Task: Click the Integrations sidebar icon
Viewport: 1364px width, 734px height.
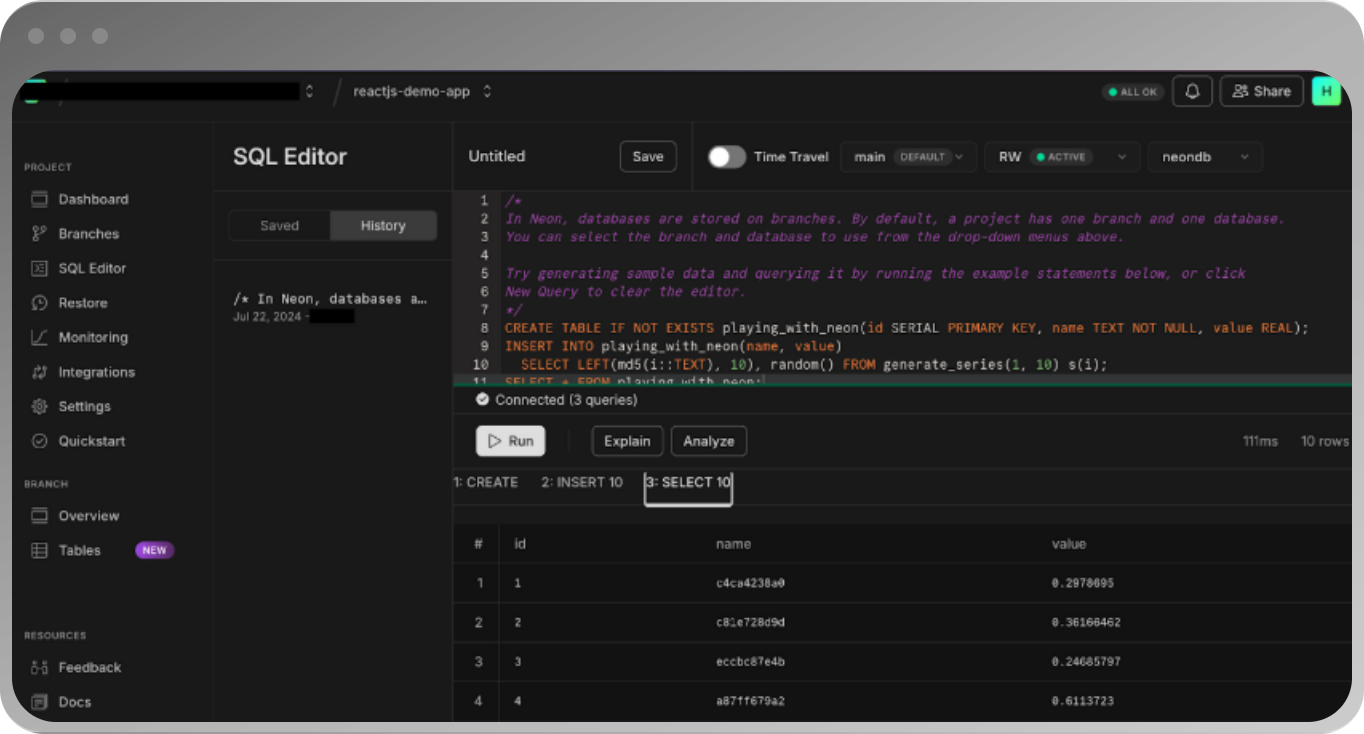Action: point(39,372)
